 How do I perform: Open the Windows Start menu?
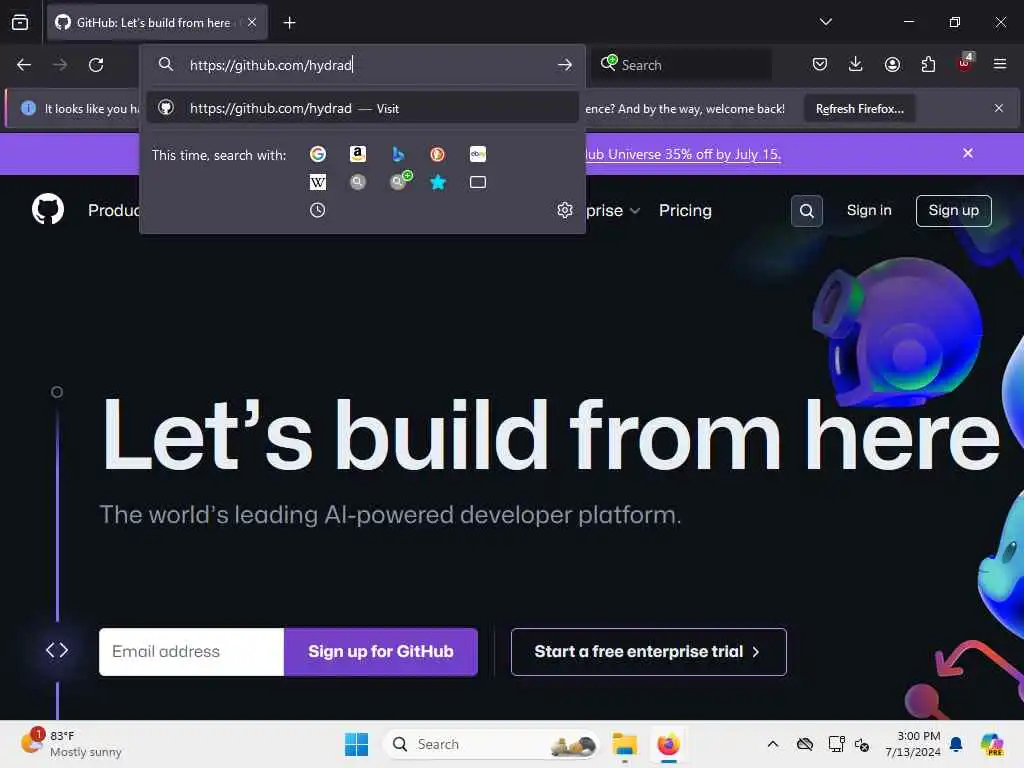click(x=357, y=744)
